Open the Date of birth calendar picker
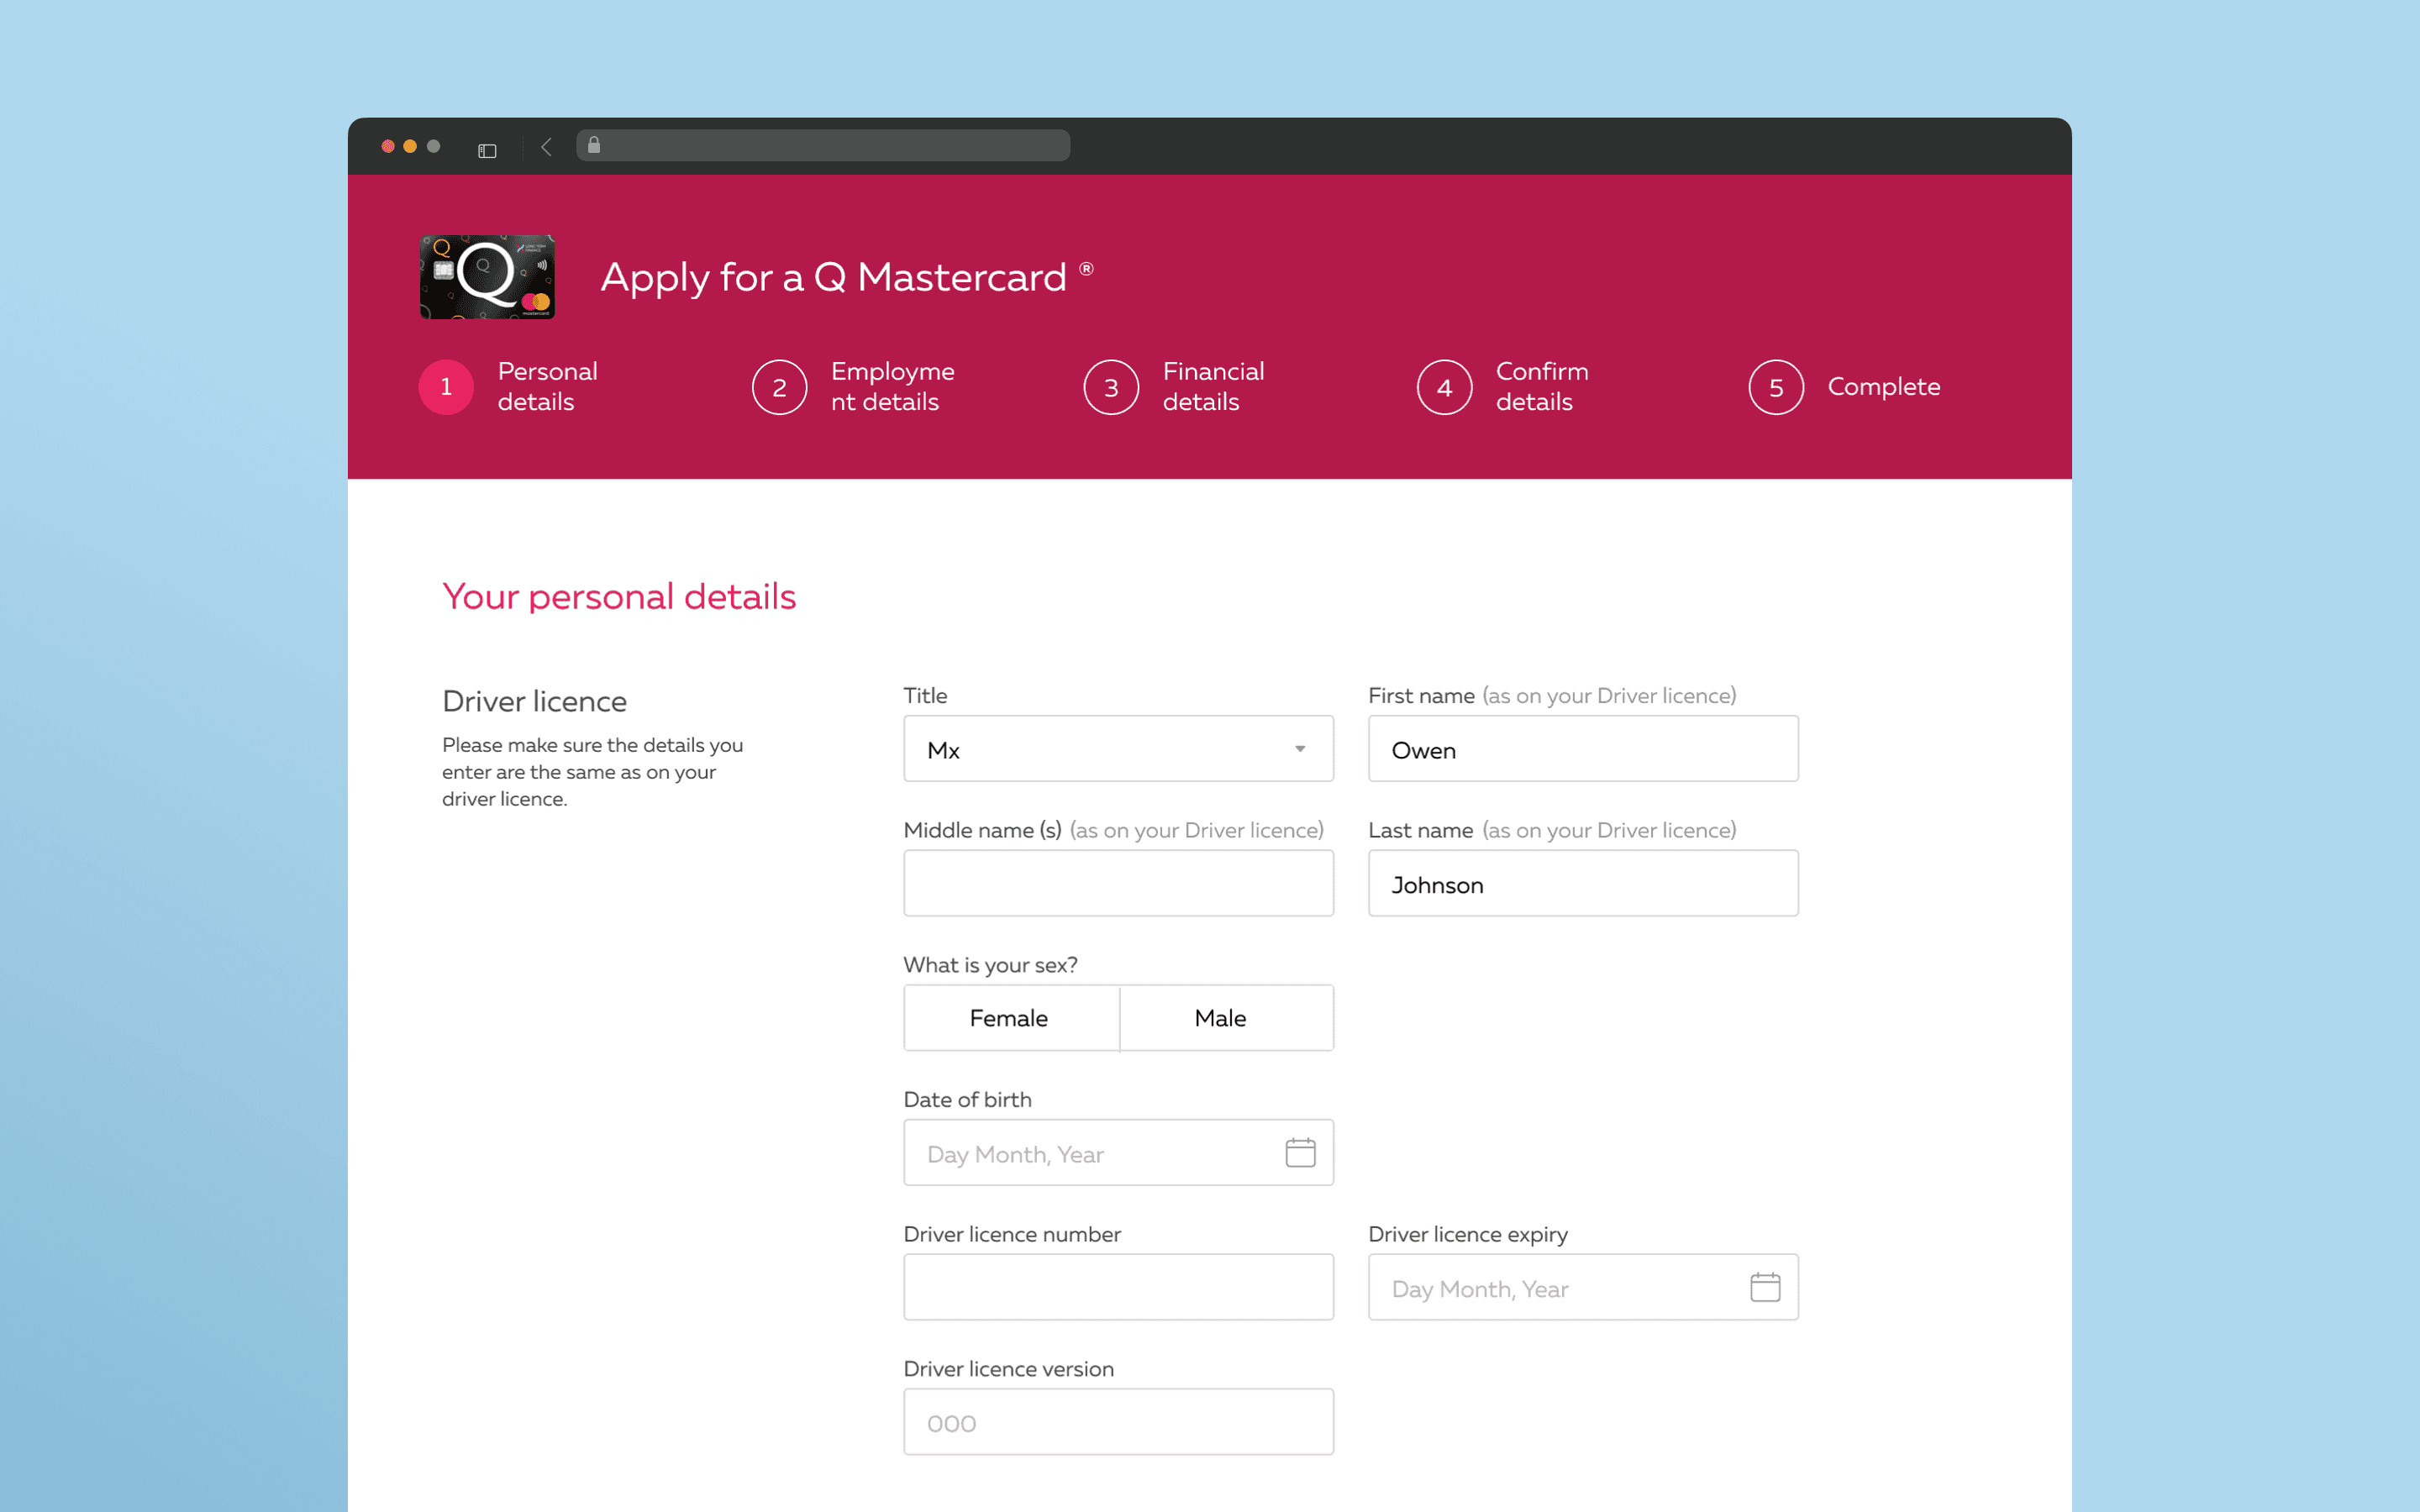Screen dimensions: 2420x1512 coord(1300,1153)
